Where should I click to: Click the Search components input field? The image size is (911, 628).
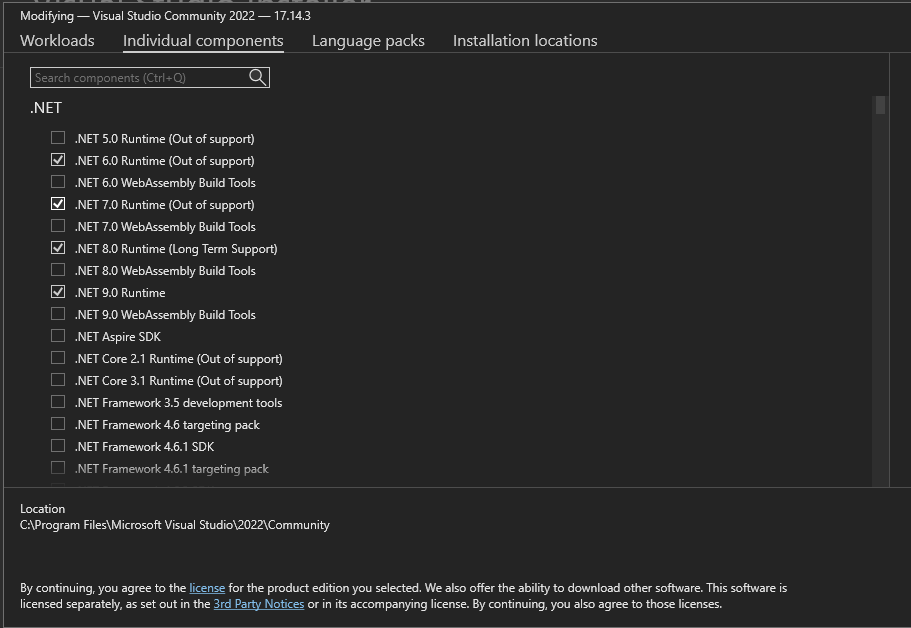point(138,77)
